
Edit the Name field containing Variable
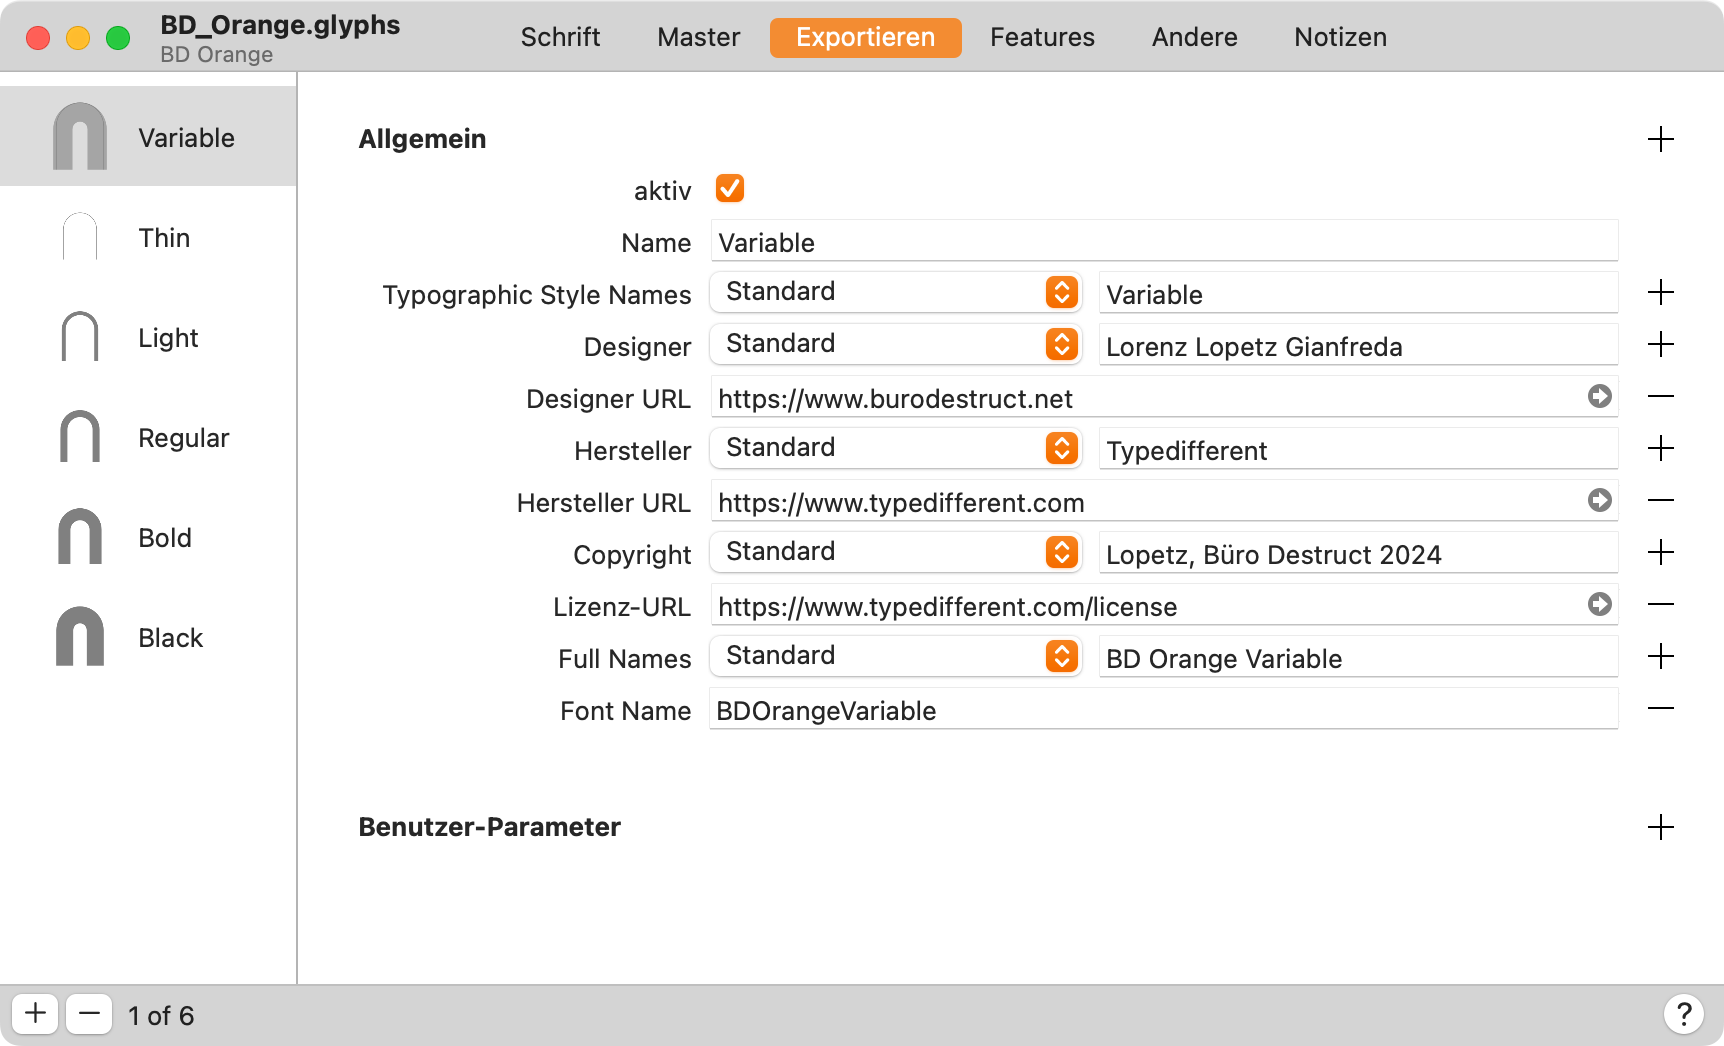tap(1164, 242)
